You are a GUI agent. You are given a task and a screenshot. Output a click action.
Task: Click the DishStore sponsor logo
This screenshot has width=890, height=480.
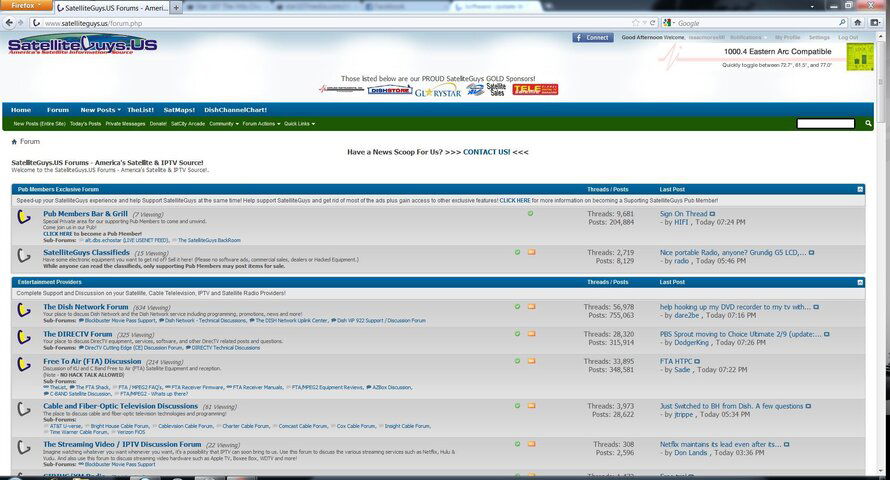pos(389,90)
